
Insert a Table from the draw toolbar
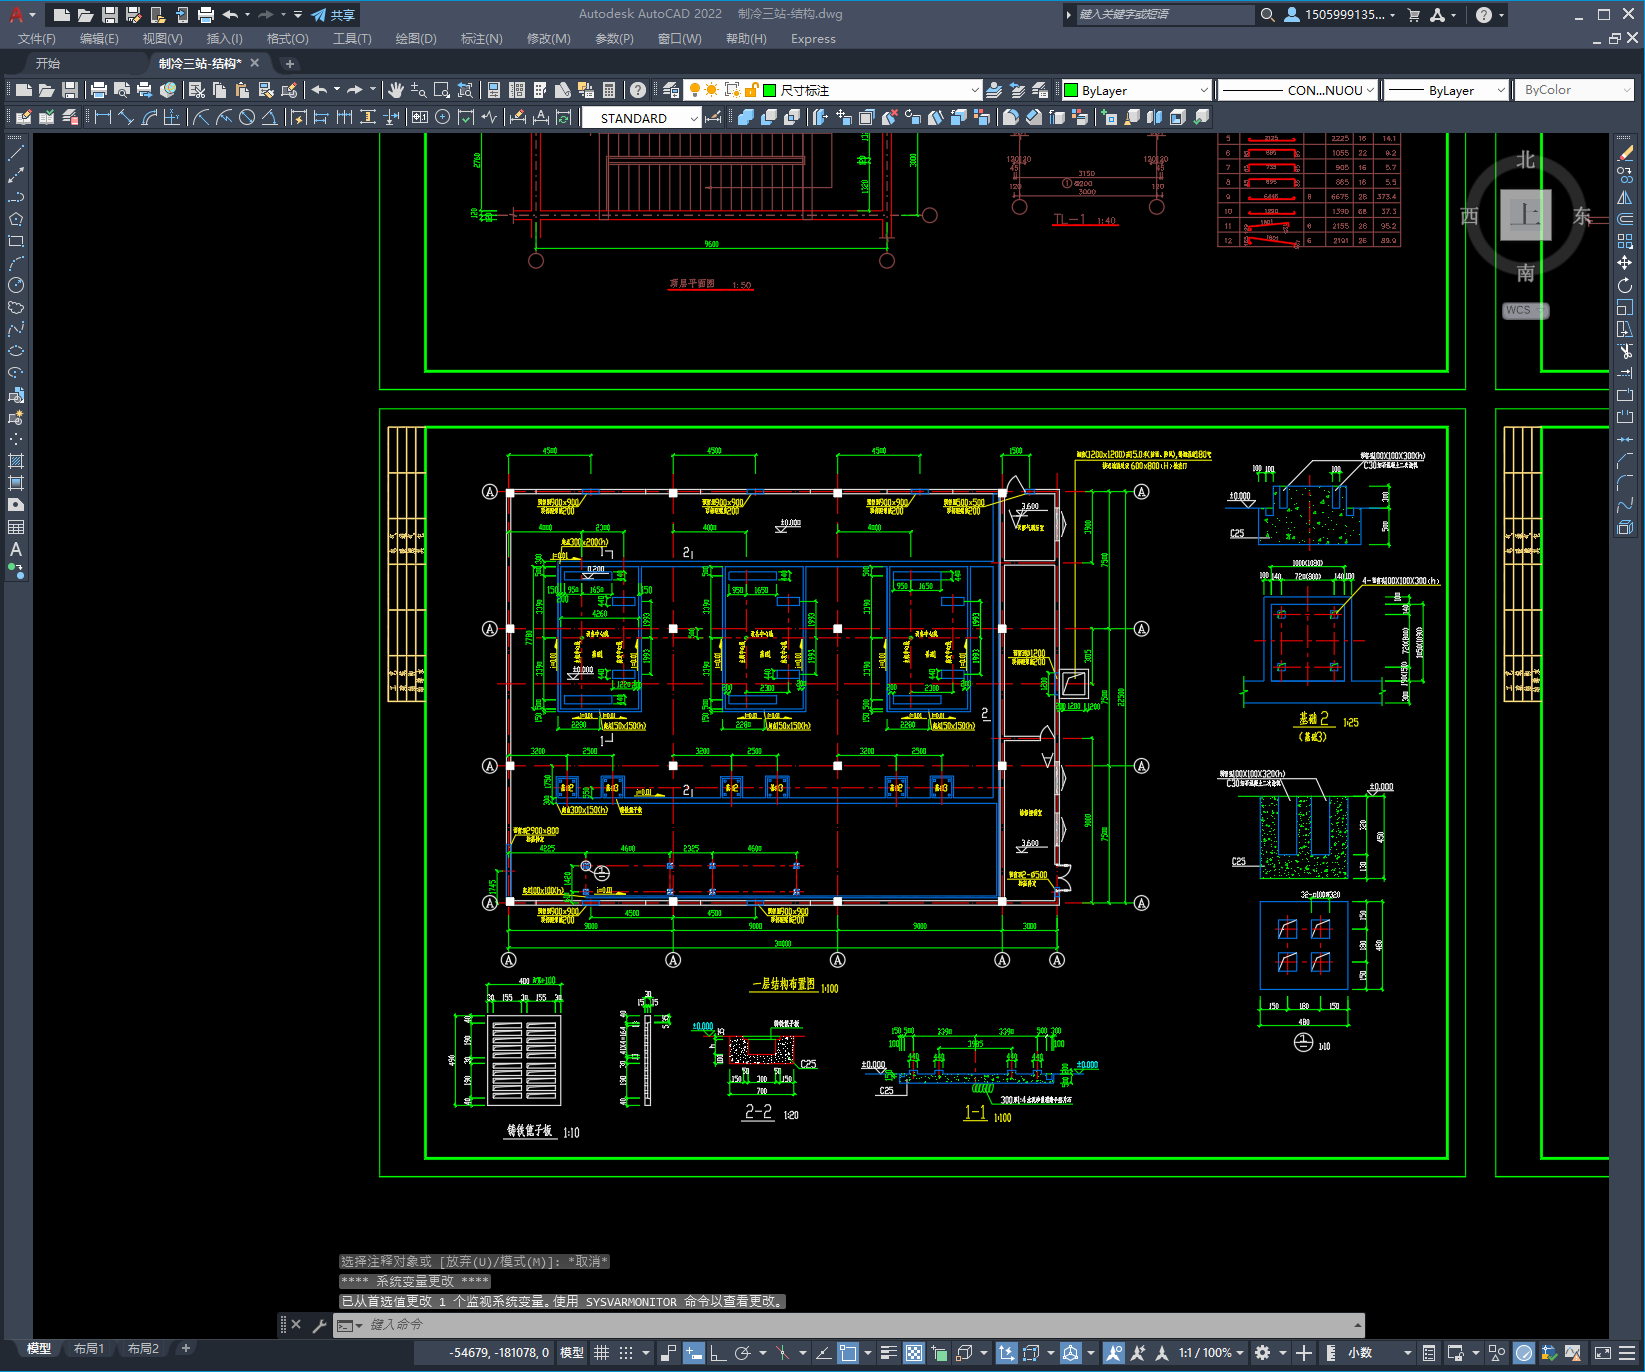[x=16, y=527]
